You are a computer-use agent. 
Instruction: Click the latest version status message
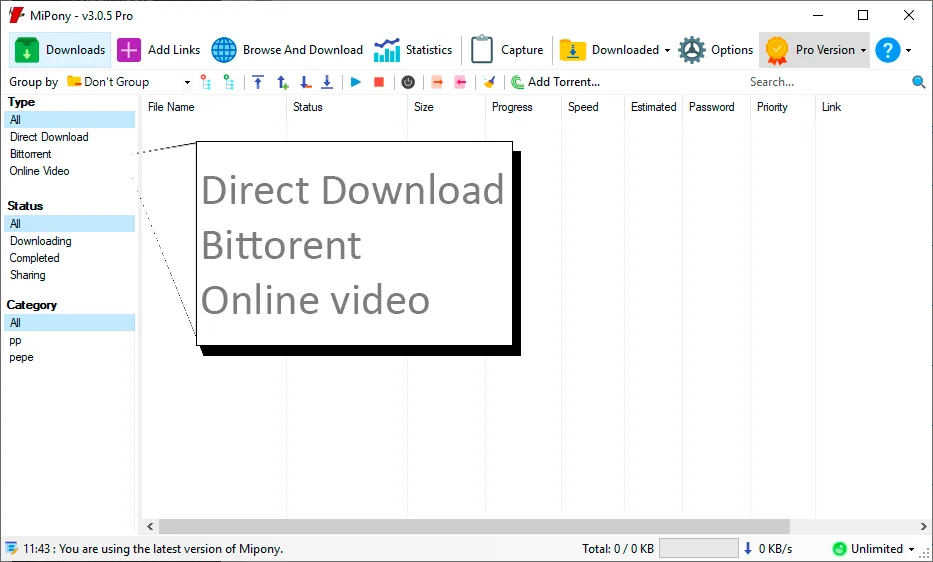[153, 549]
